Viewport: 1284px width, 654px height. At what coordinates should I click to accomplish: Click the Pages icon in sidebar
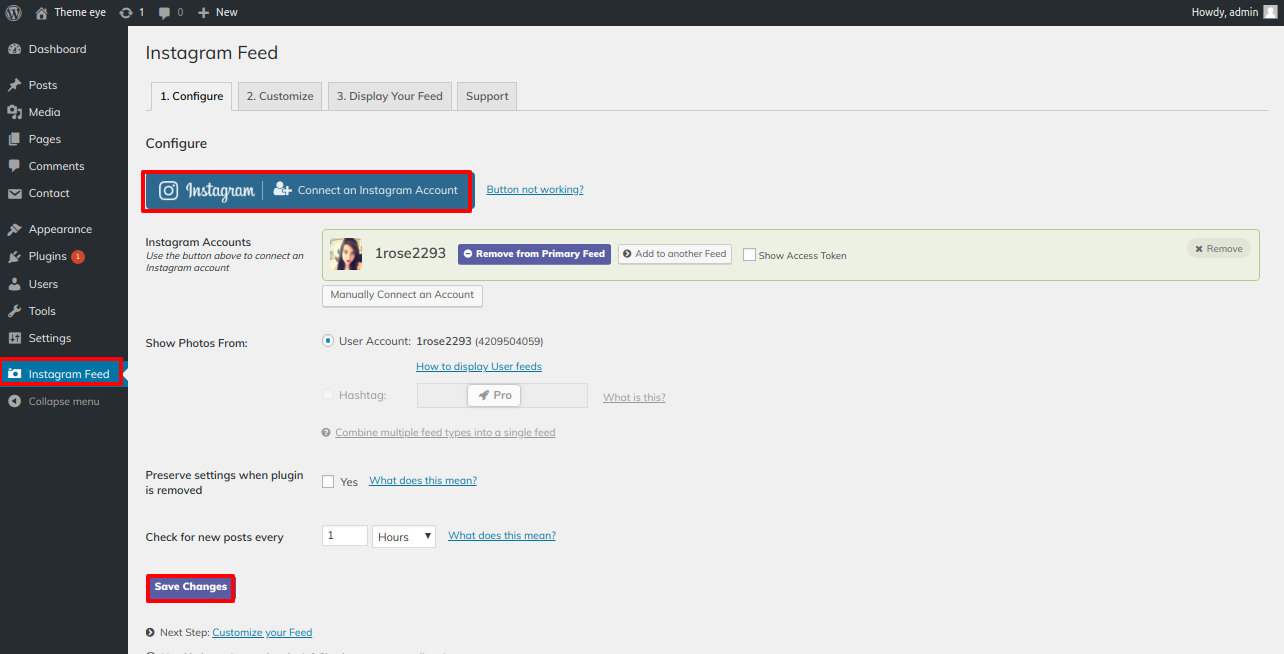tap(15, 139)
